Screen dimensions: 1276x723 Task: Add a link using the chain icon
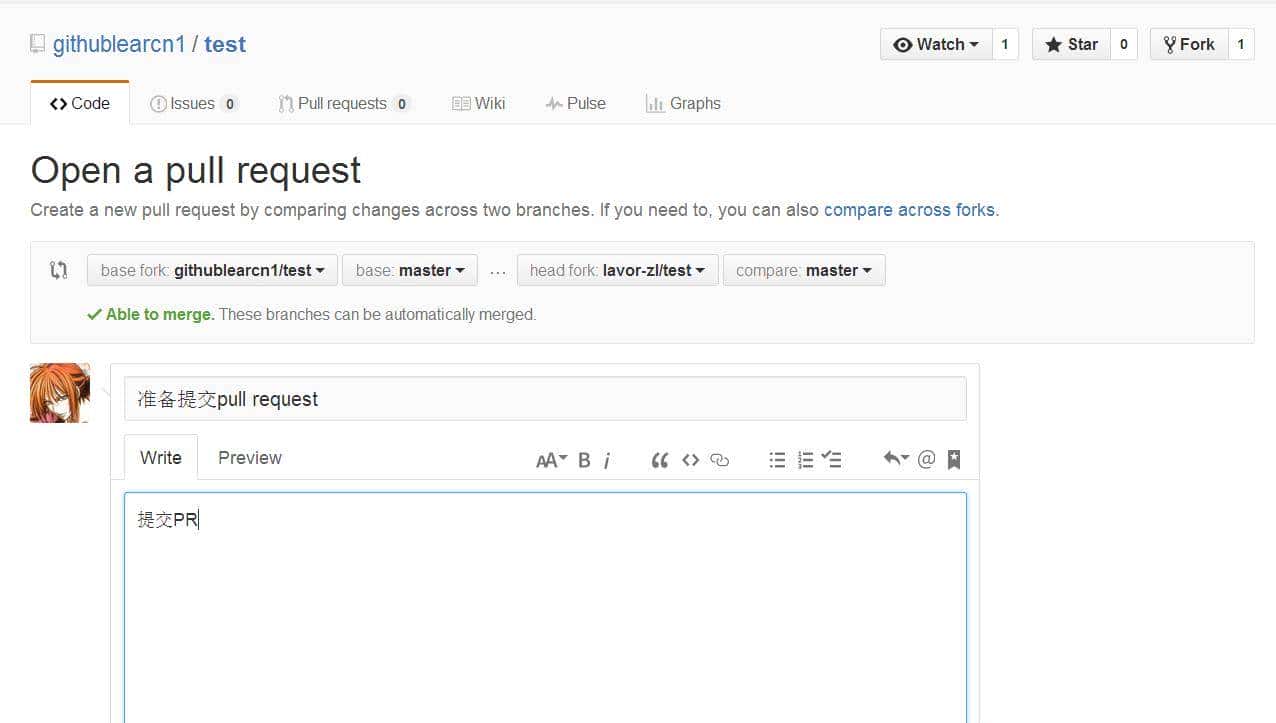(x=719, y=460)
